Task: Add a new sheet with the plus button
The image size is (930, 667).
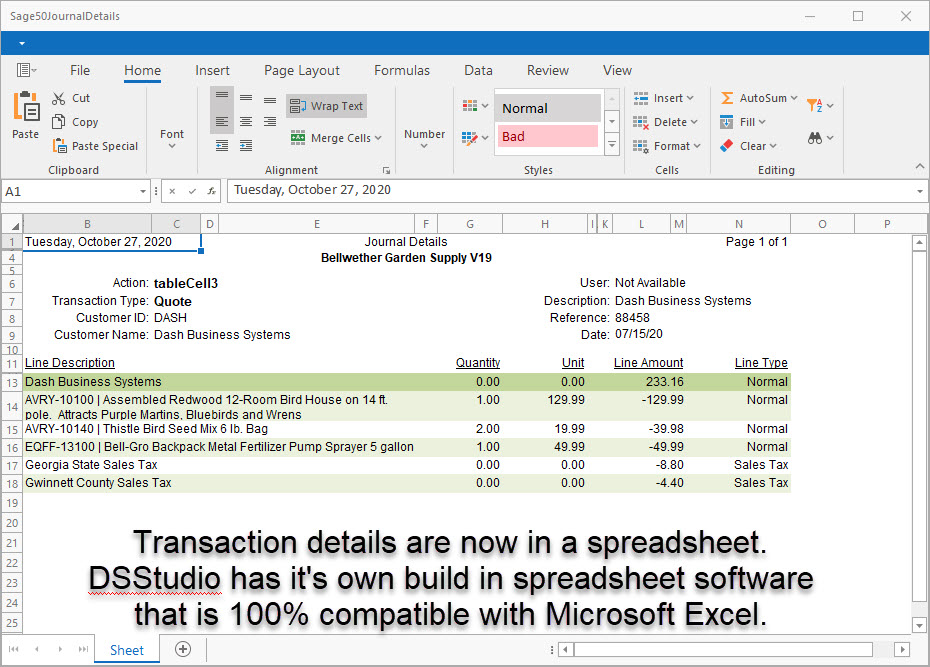Action: pos(183,649)
